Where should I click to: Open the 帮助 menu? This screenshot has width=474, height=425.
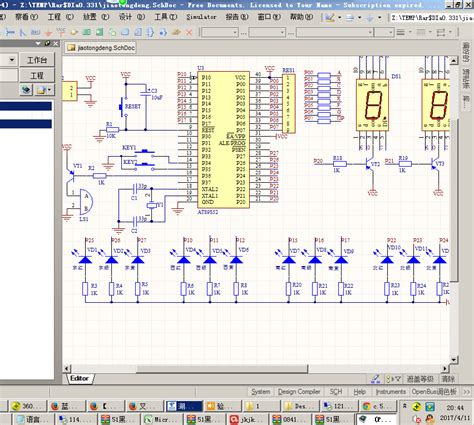coord(301,17)
